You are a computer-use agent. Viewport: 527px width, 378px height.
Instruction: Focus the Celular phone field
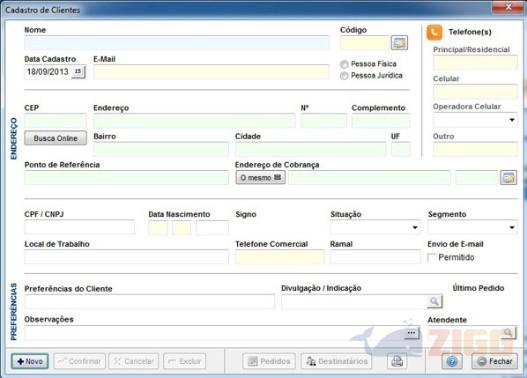475,92
